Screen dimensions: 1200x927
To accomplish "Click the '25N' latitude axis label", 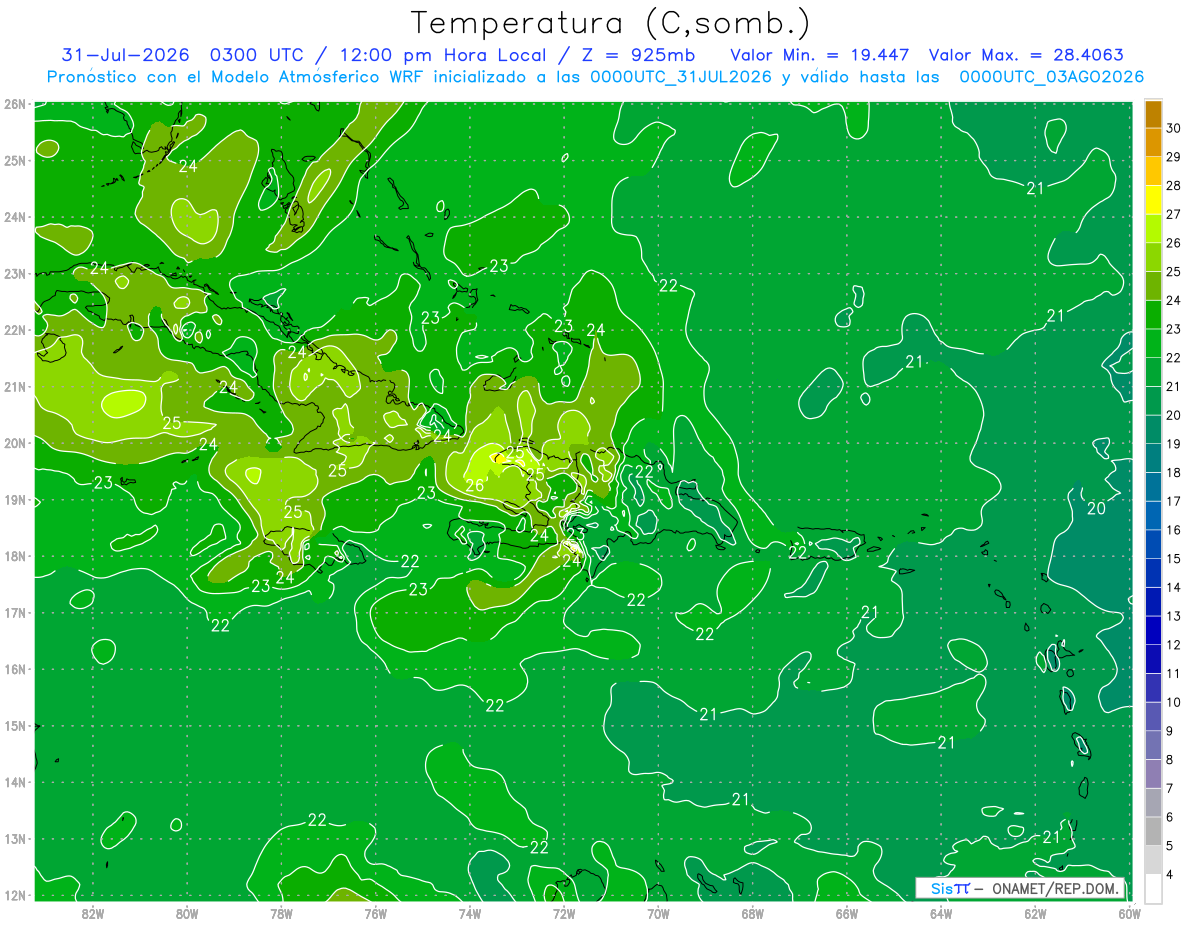I will click(16, 160).
